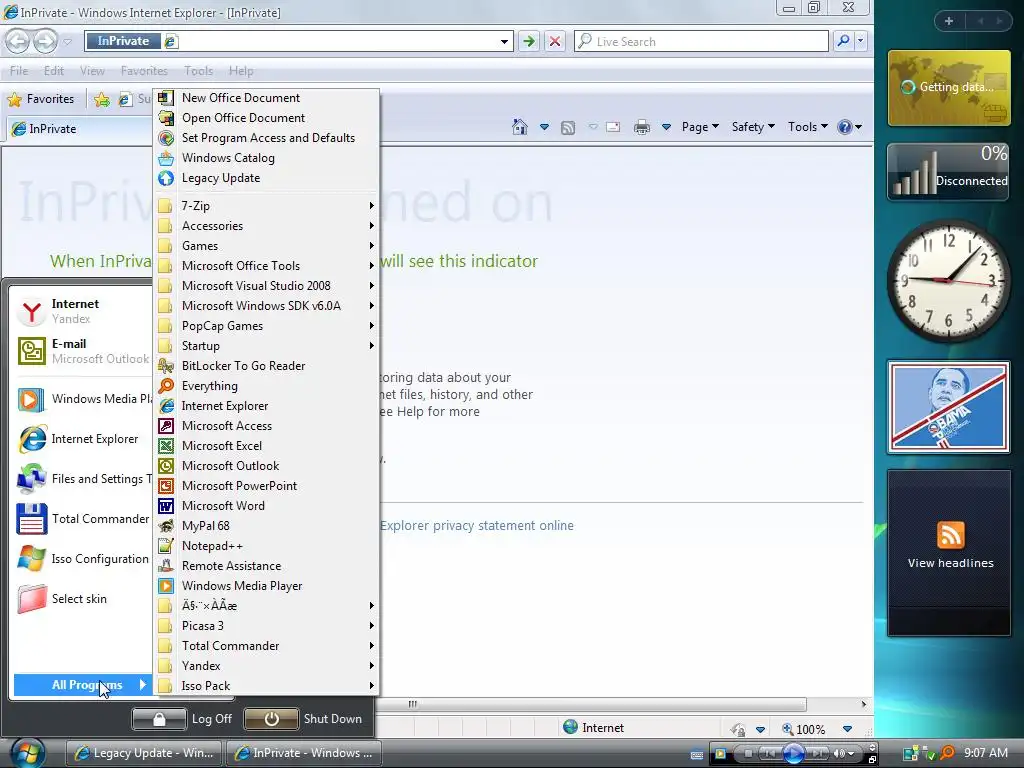Open the zoom level 100% dropdown

click(x=847, y=729)
